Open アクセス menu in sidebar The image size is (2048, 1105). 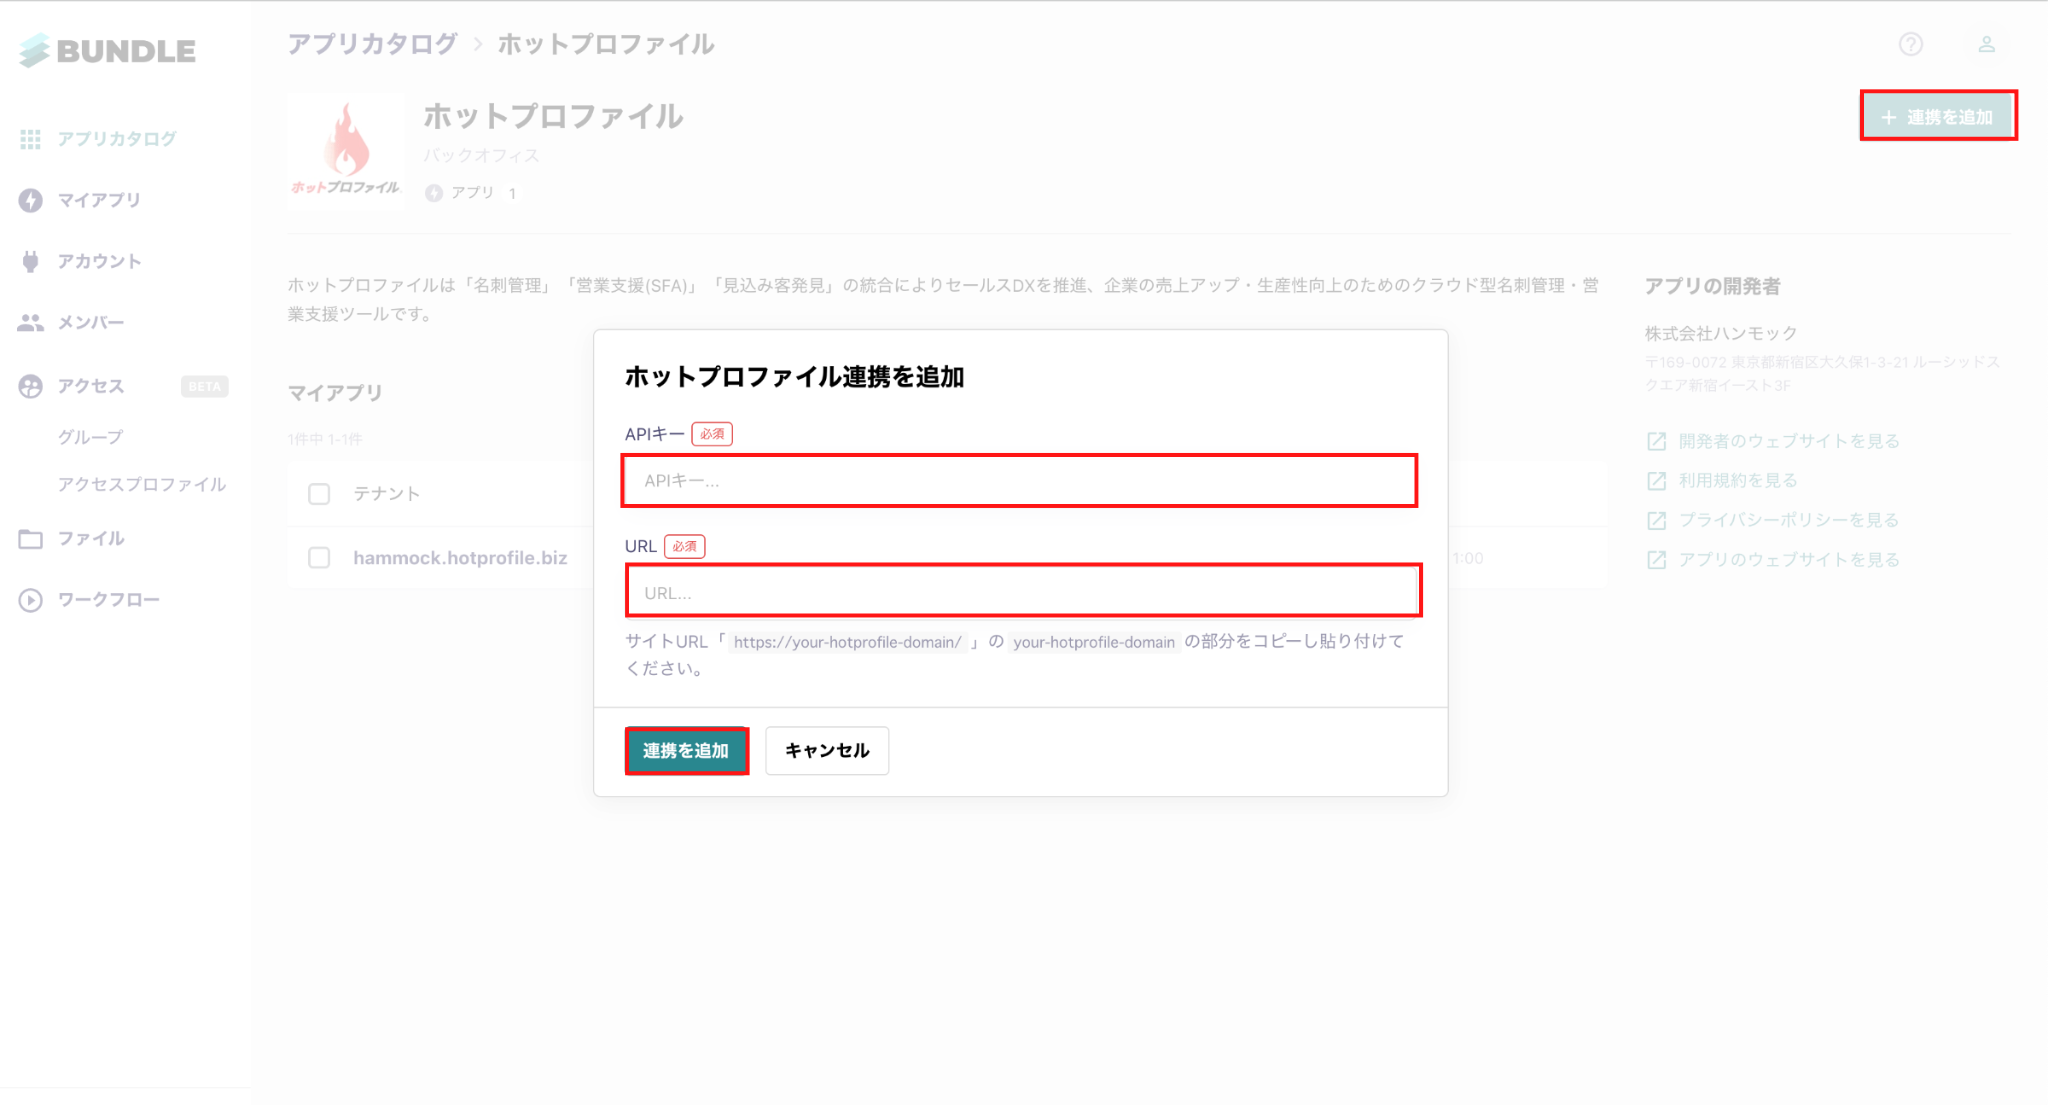[91, 386]
